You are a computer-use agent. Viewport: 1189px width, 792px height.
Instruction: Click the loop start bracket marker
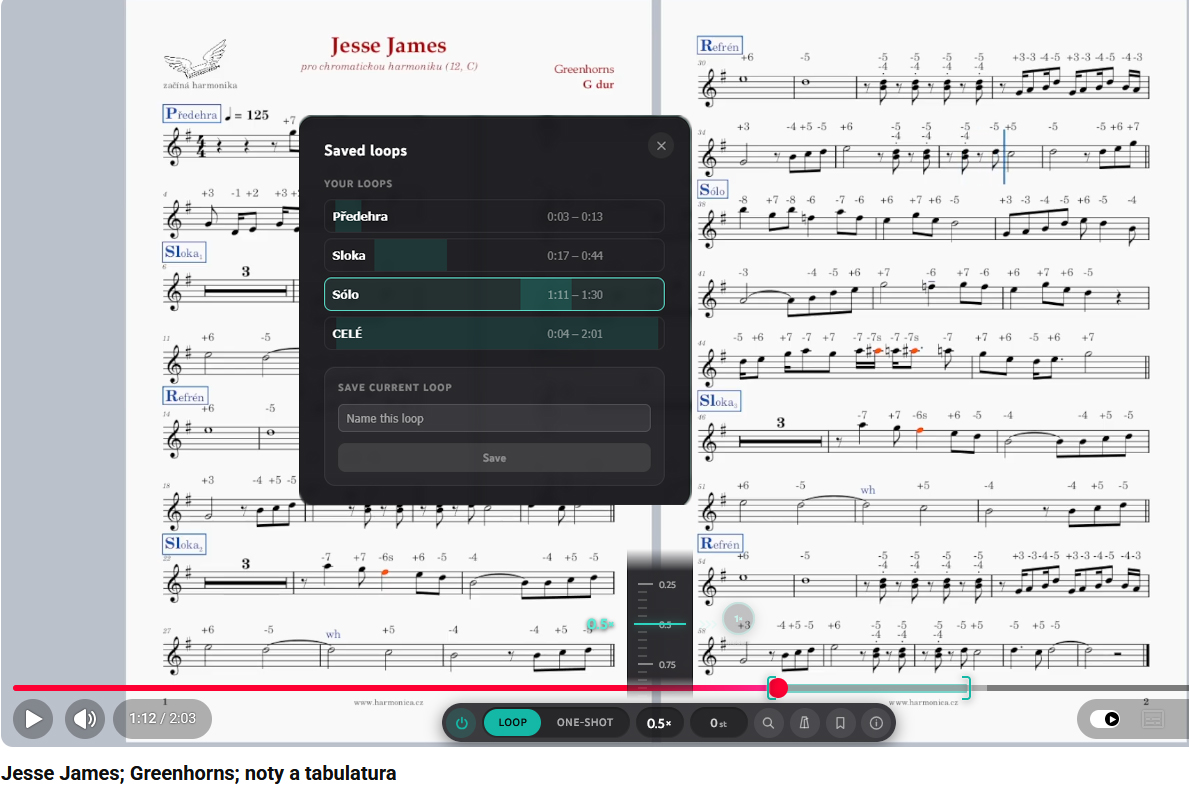pyautogui.click(x=770, y=688)
